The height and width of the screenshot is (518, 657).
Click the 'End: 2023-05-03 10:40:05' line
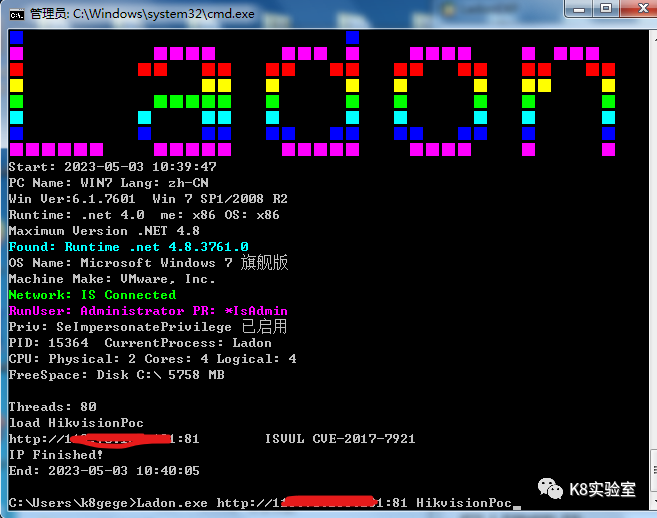(x=104, y=471)
